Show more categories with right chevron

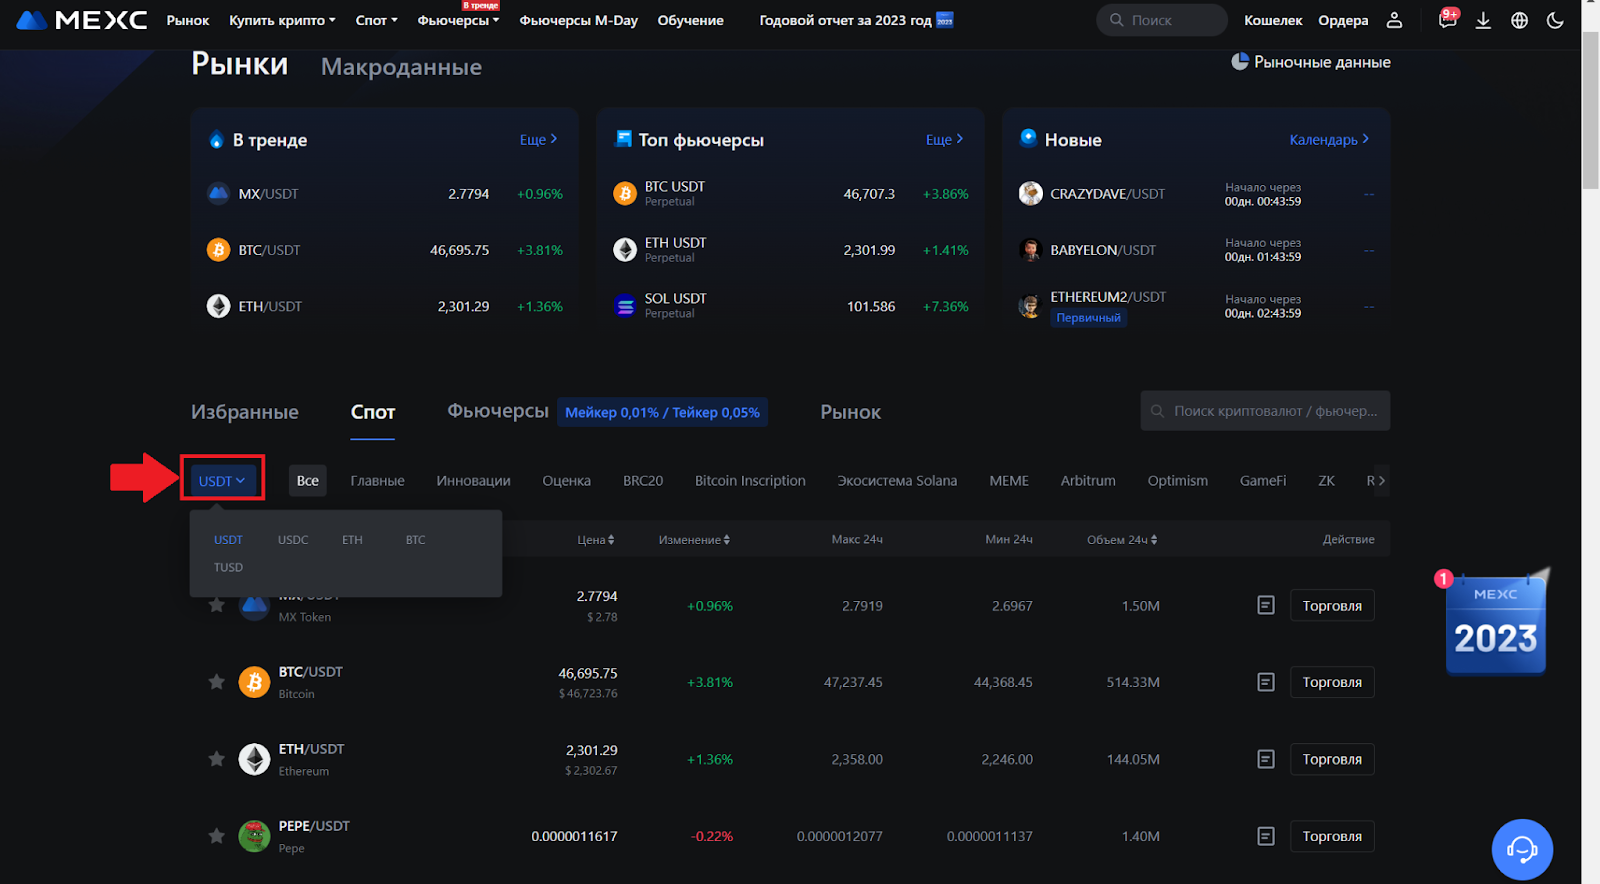click(1382, 481)
